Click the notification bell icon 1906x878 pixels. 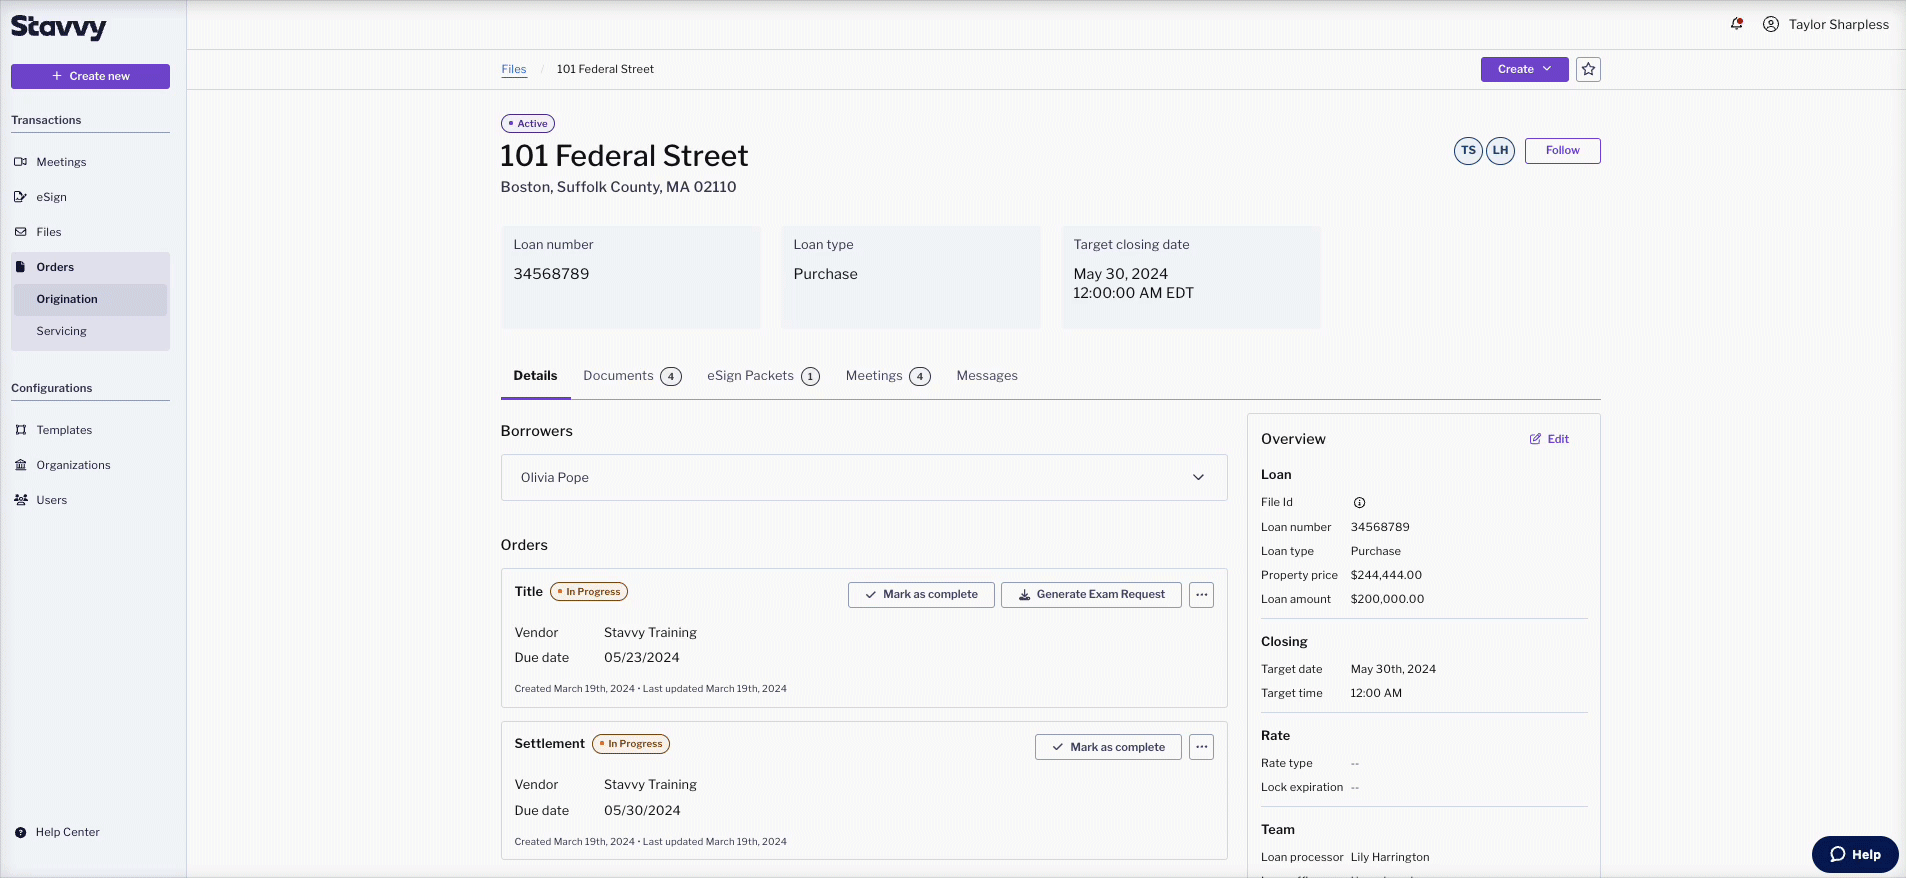[1737, 24]
